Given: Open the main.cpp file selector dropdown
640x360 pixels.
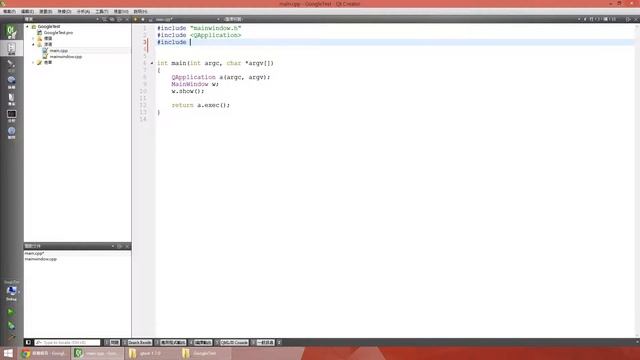Looking at the screenshot, I should click(x=187, y=19).
